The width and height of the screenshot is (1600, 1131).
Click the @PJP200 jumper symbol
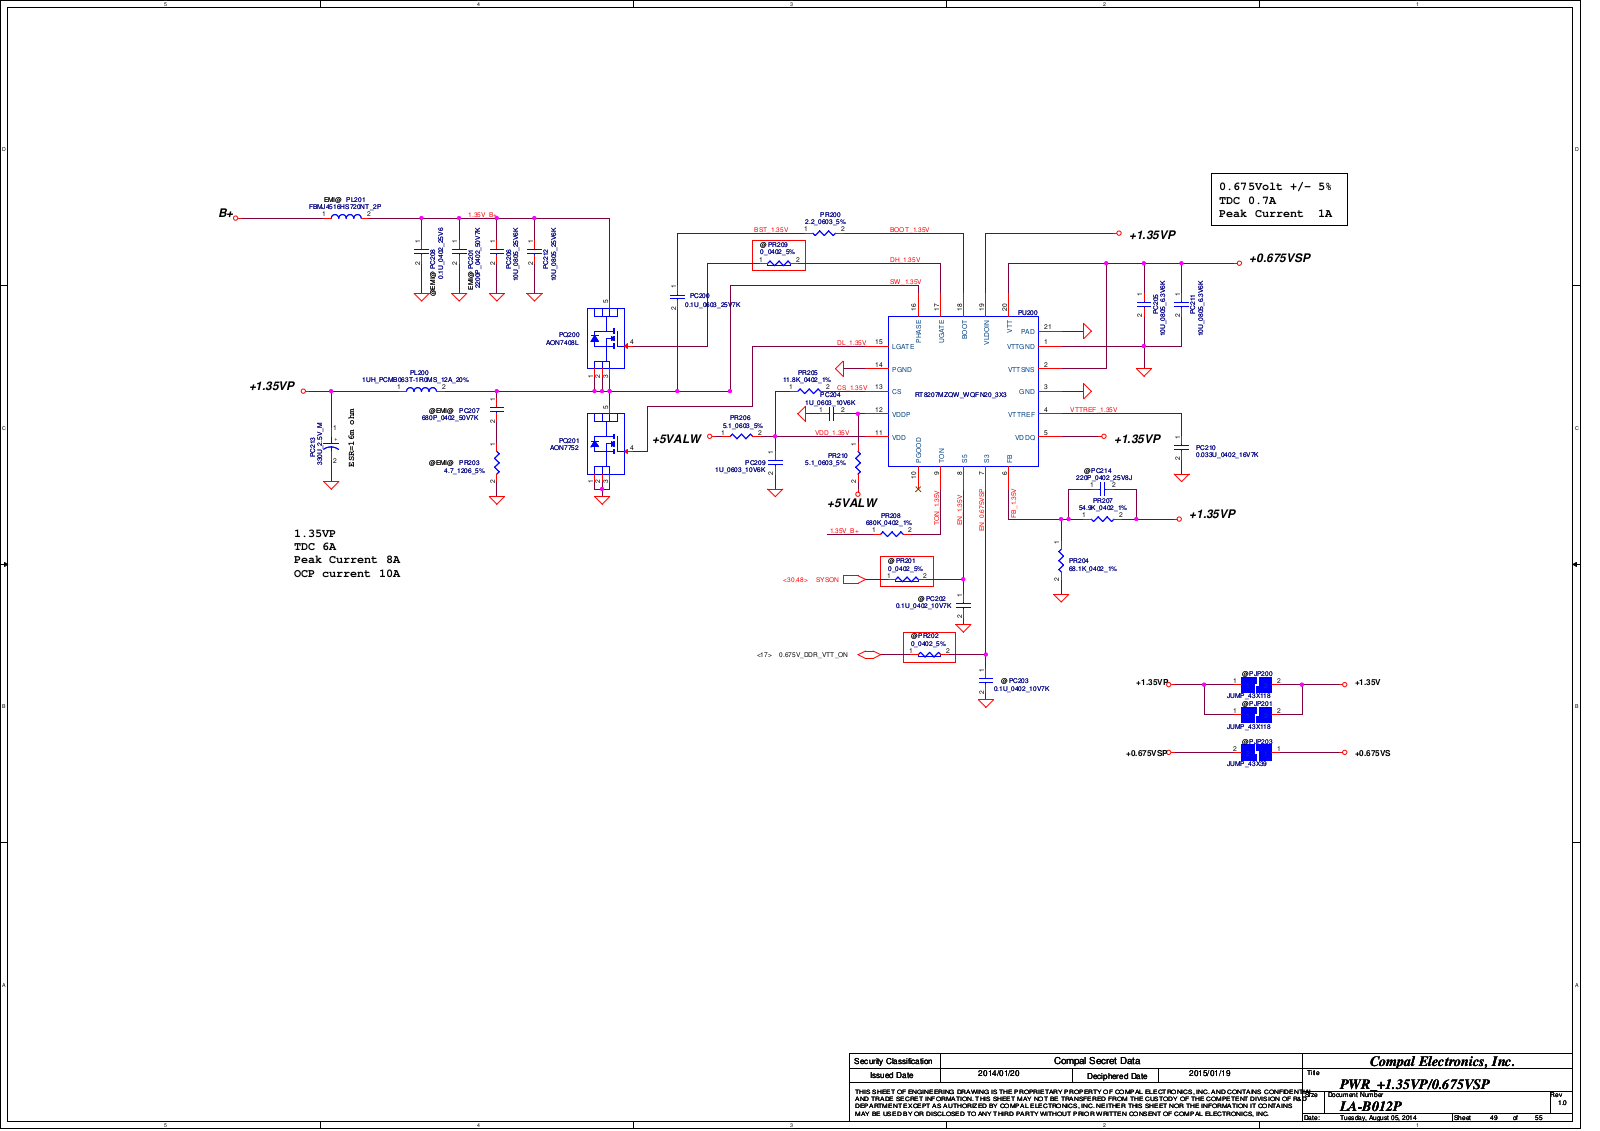[x=1256, y=685]
